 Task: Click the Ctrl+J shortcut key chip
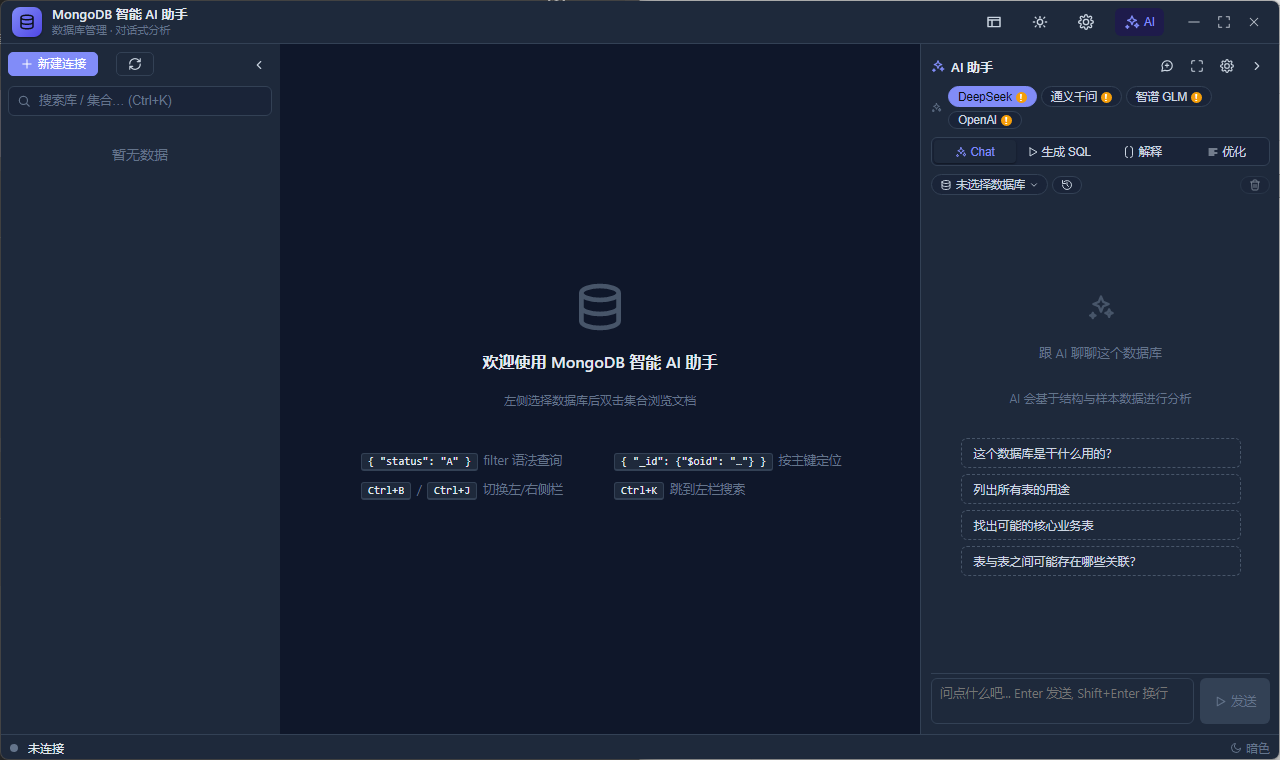point(452,490)
